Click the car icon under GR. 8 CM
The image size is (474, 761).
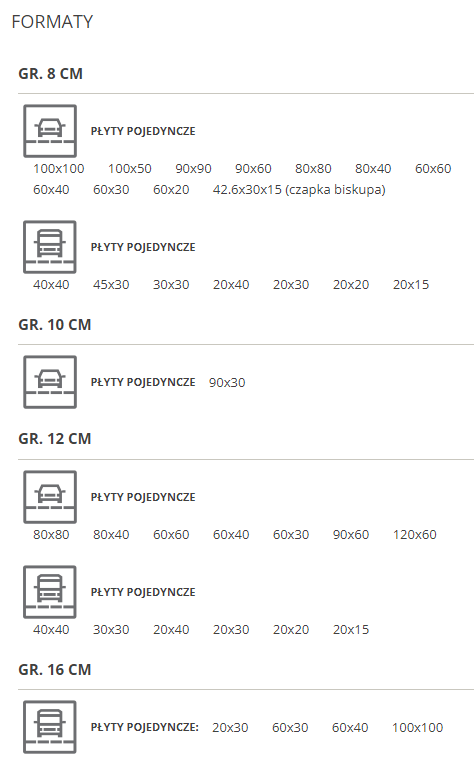(50, 131)
